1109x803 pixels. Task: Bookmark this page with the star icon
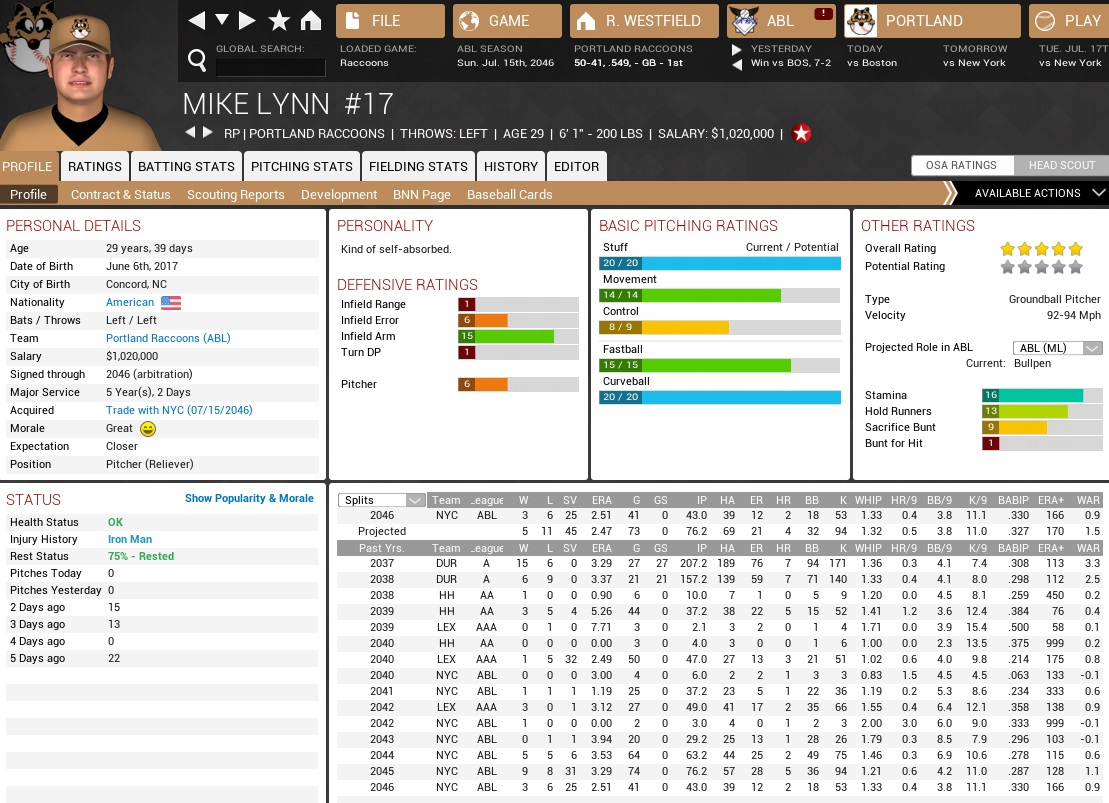tap(279, 21)
